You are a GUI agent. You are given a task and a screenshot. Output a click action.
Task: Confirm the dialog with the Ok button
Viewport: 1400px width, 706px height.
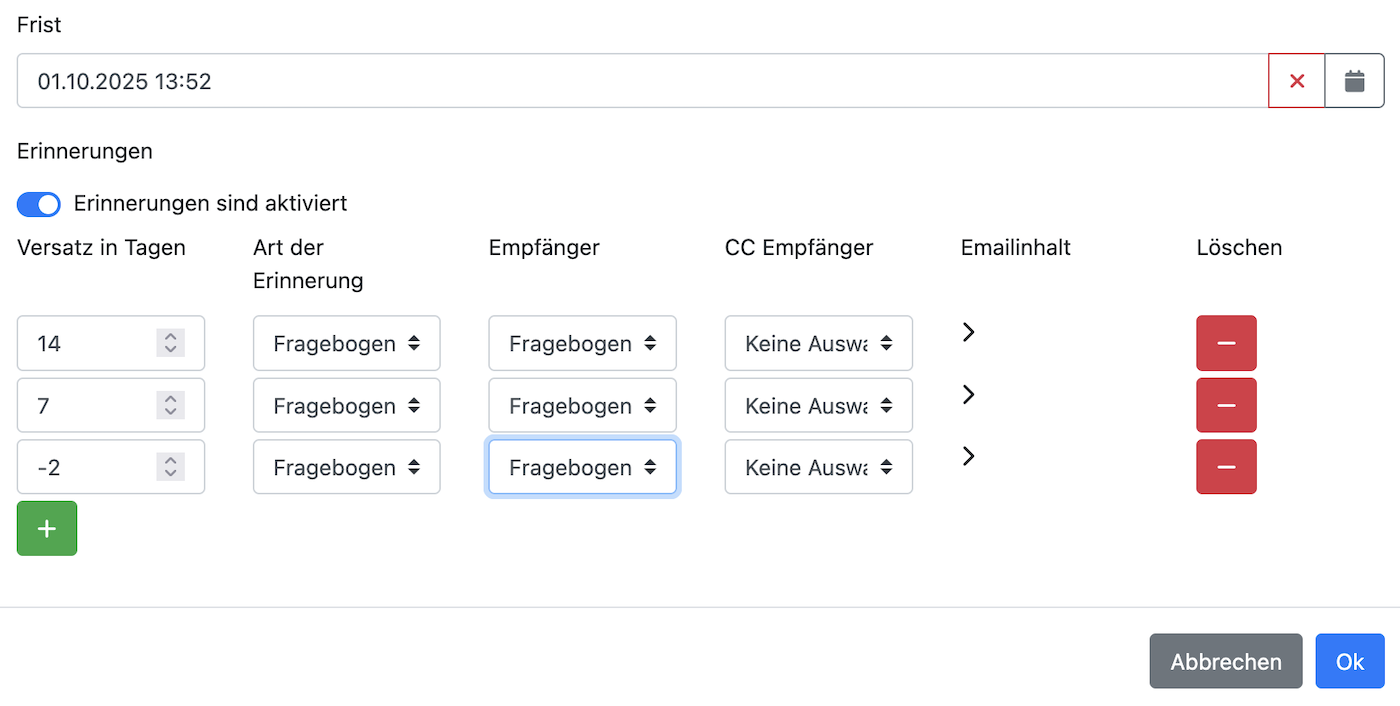[1349, 661]
